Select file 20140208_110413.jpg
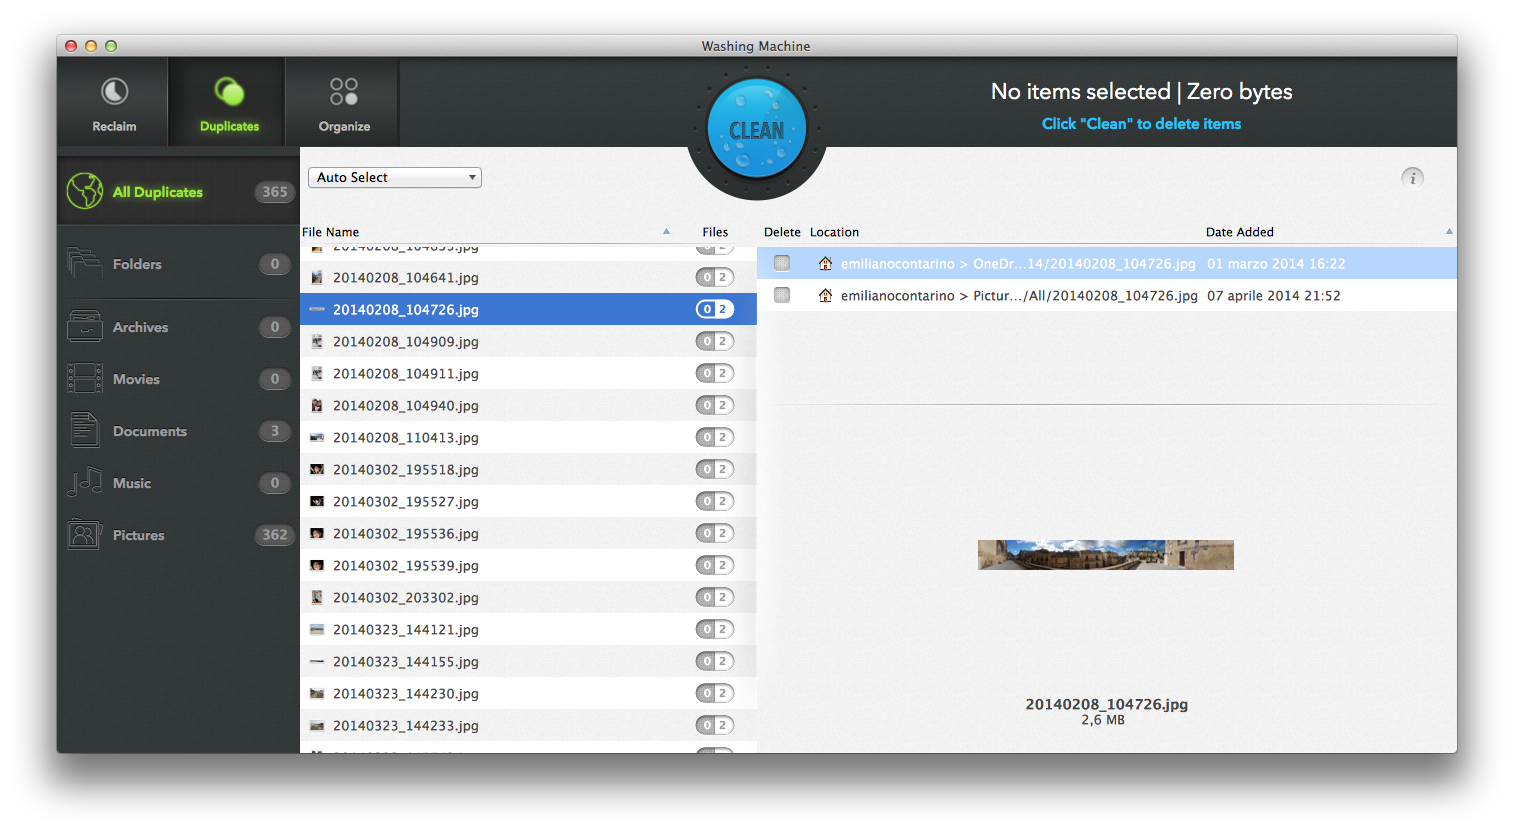Image resolution: width=1514 pixels, height=832 pixels. pos(528,437)
